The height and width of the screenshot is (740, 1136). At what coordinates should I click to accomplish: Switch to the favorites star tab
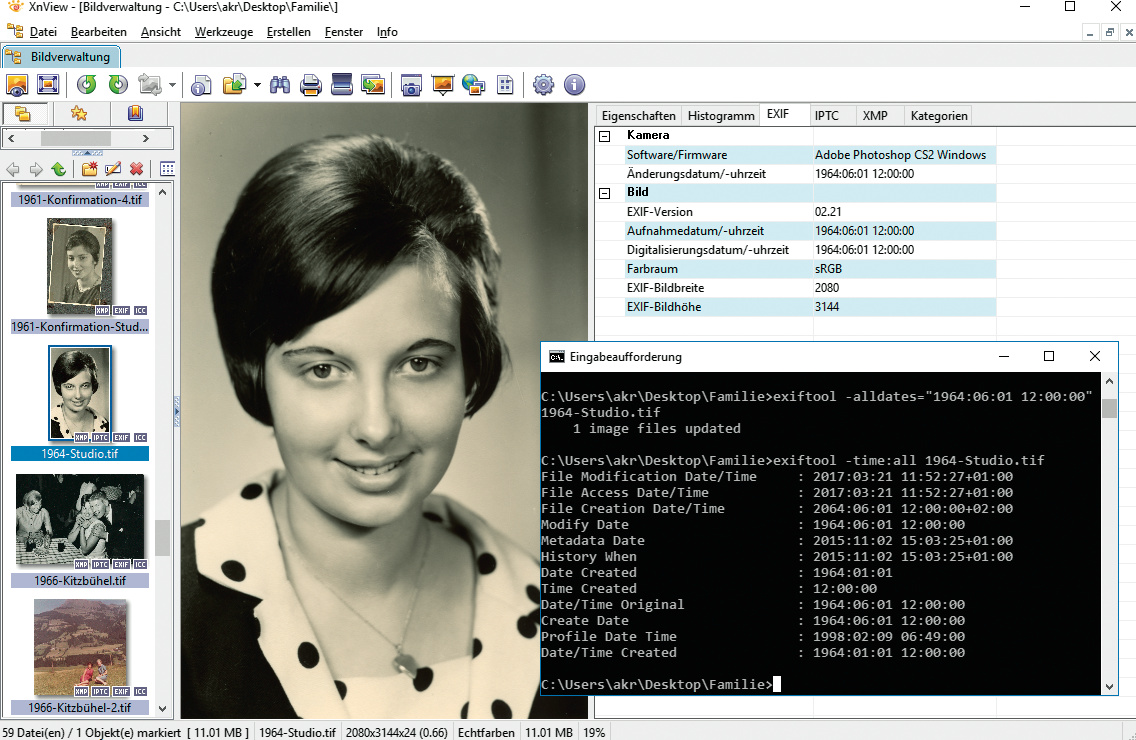[x=78, y=113]
